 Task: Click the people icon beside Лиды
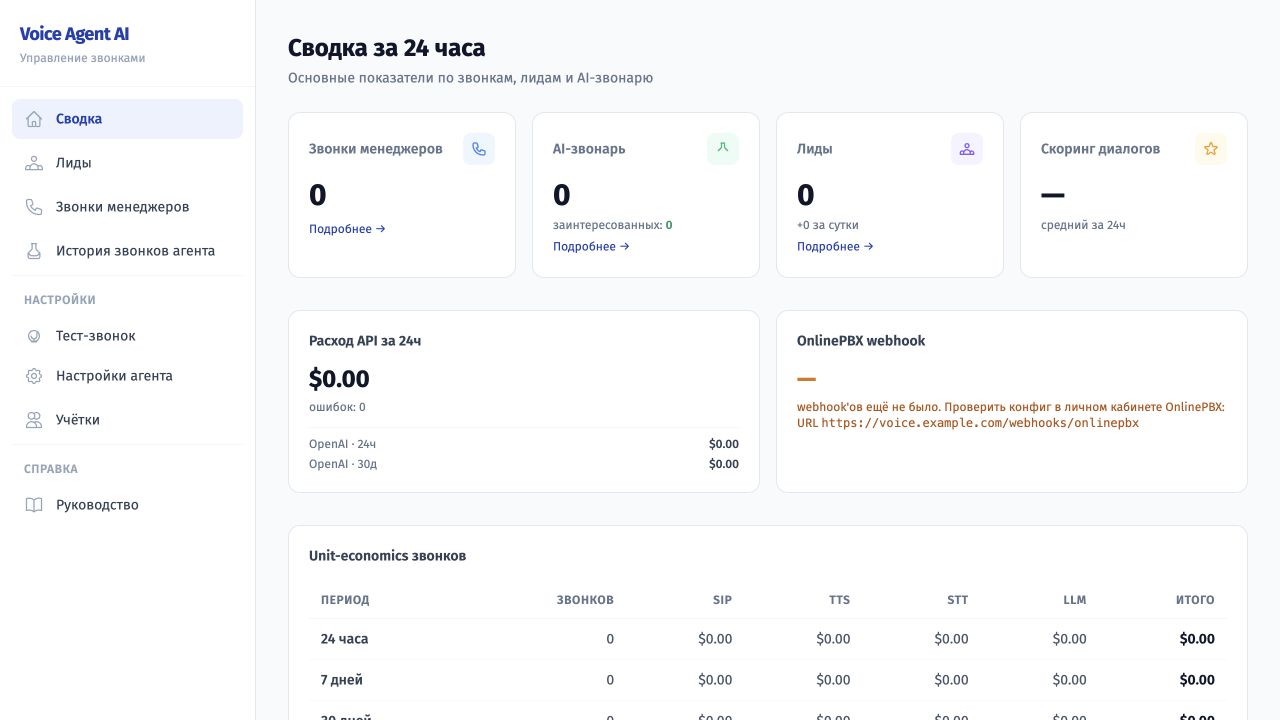pyautogui.click(x=34, y=163)
